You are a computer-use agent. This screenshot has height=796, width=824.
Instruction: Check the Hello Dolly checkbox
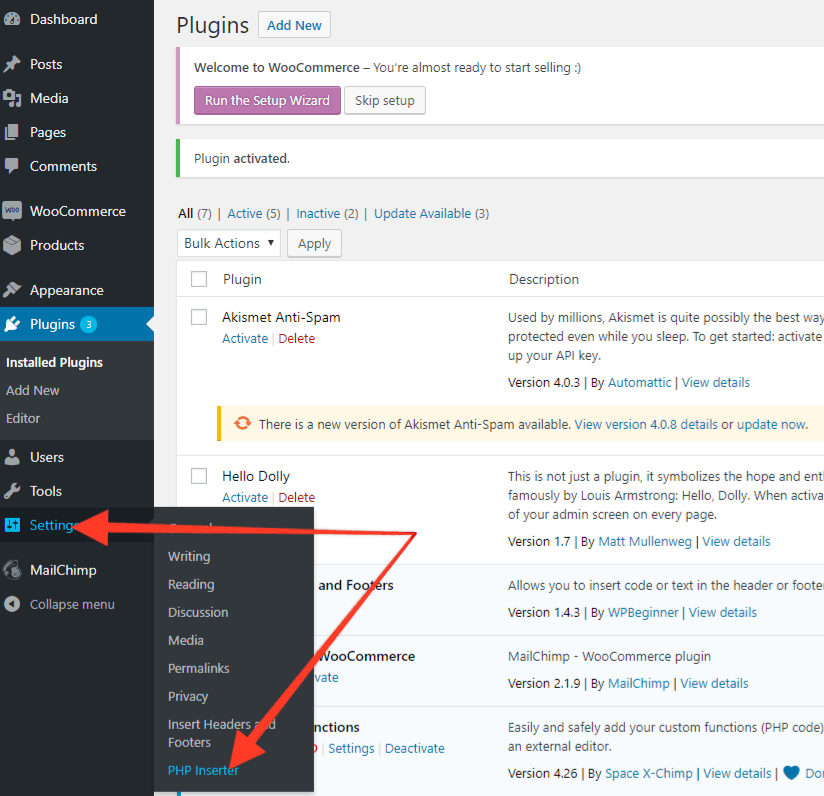tap(199, 476)
